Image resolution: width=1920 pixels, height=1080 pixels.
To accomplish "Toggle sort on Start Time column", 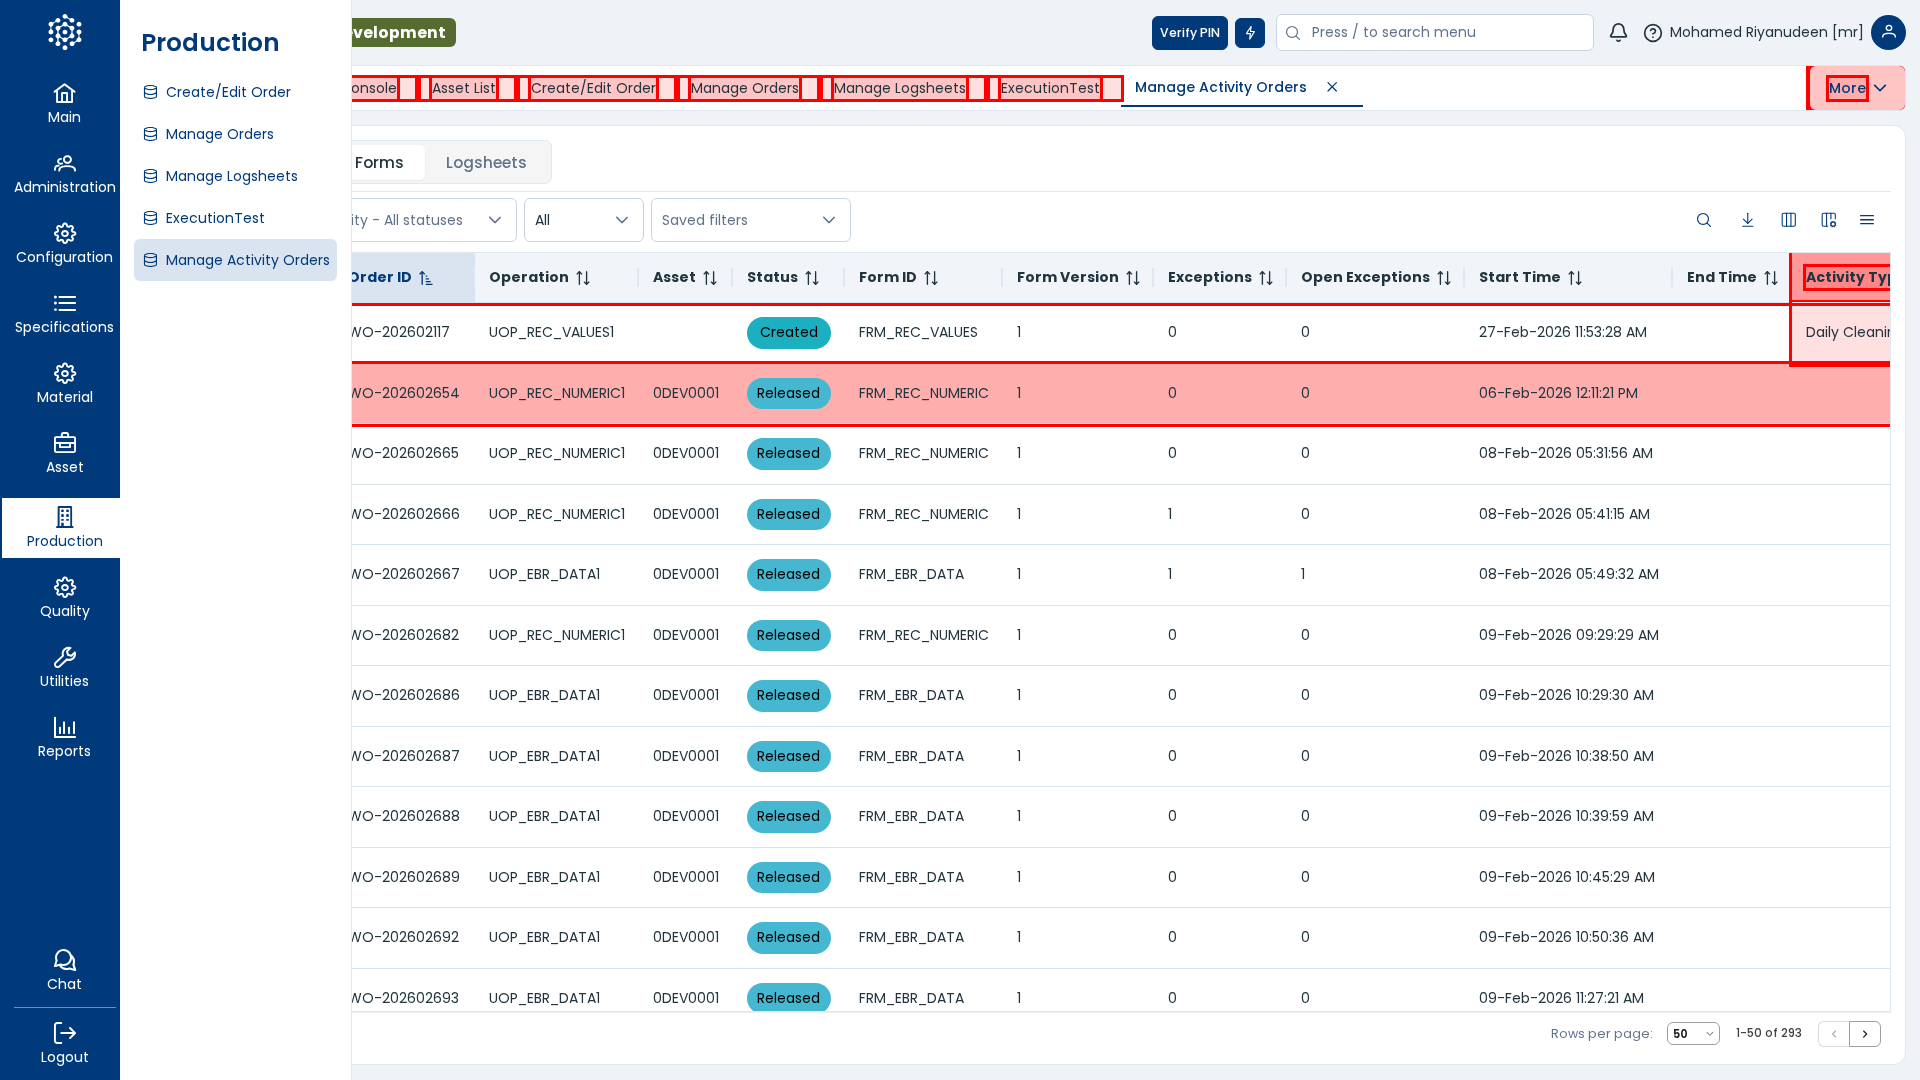I will pyautogui.click(x=1575, y=278).
